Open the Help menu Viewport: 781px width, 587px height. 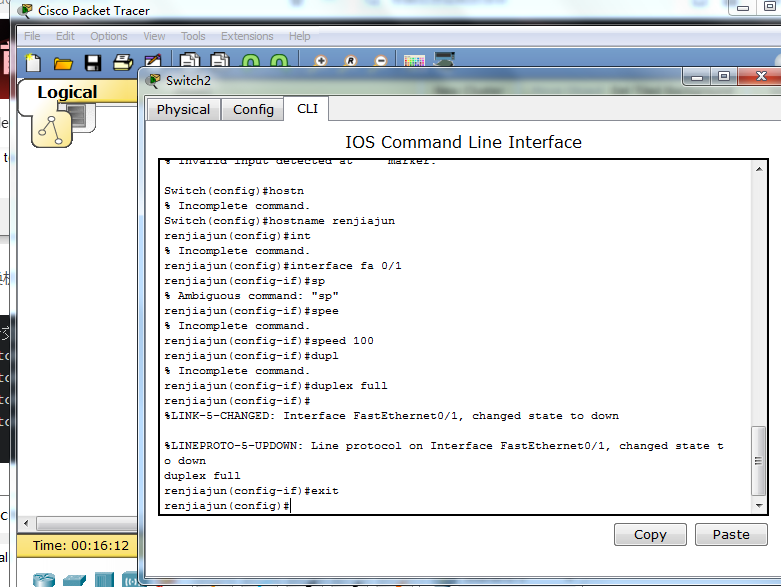click(x=299, y=36)
